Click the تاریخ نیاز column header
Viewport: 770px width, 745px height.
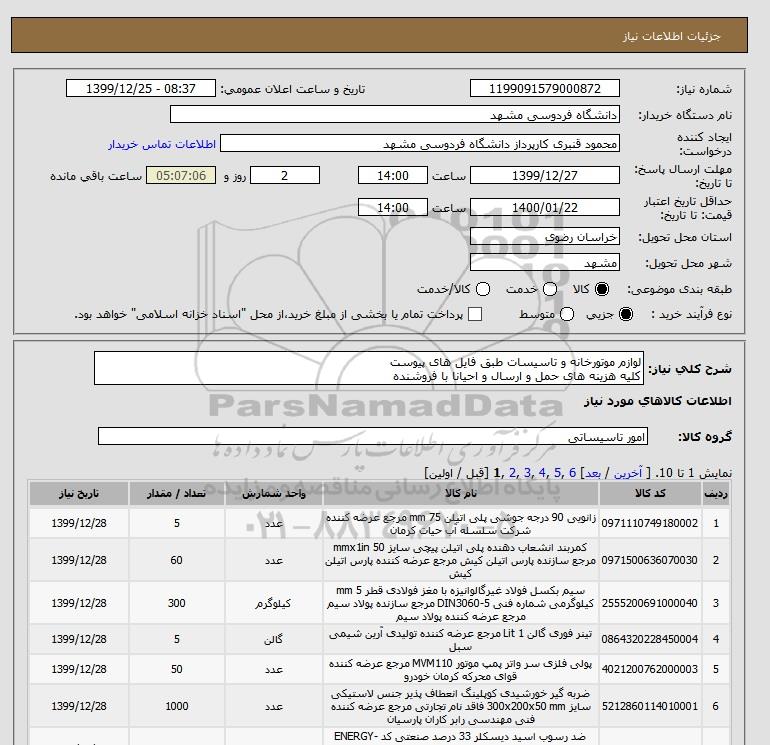click(79, 494)
